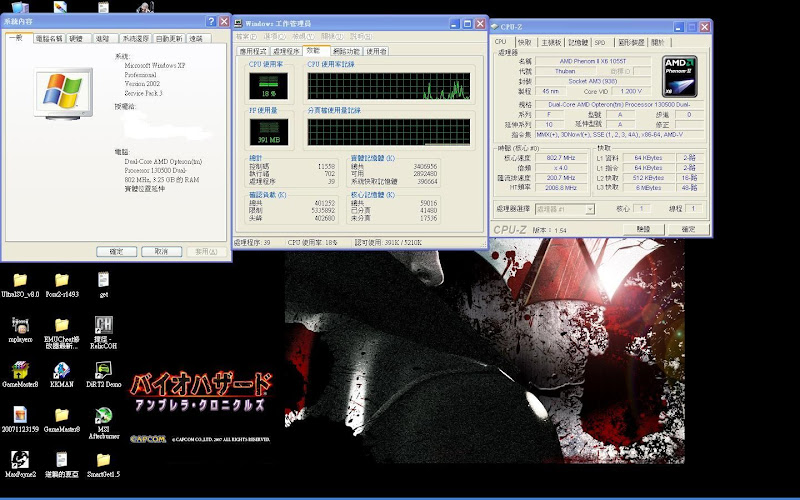Image resolution: width=800 pixels, height=500 pixels.
Task: Open the SmartGet1.5 folder icon
Action: tap(104, 460)
